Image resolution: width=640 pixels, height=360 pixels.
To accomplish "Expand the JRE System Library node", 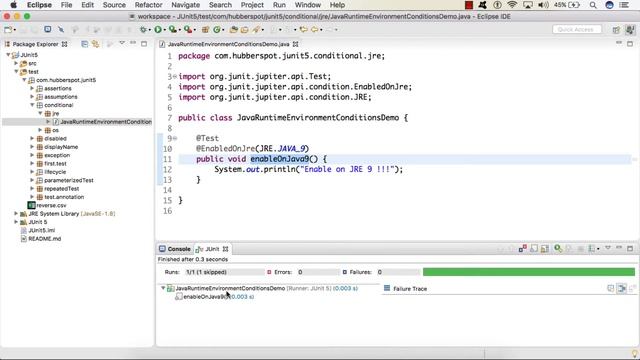I will click(16, 213).
